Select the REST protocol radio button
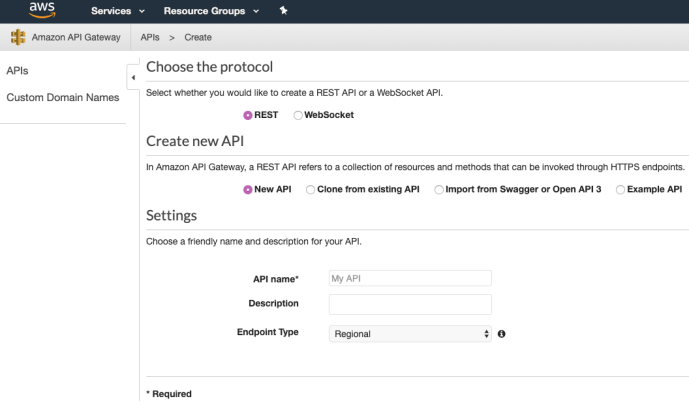Screen dimensions: 689x401 [x=248, y=115]
